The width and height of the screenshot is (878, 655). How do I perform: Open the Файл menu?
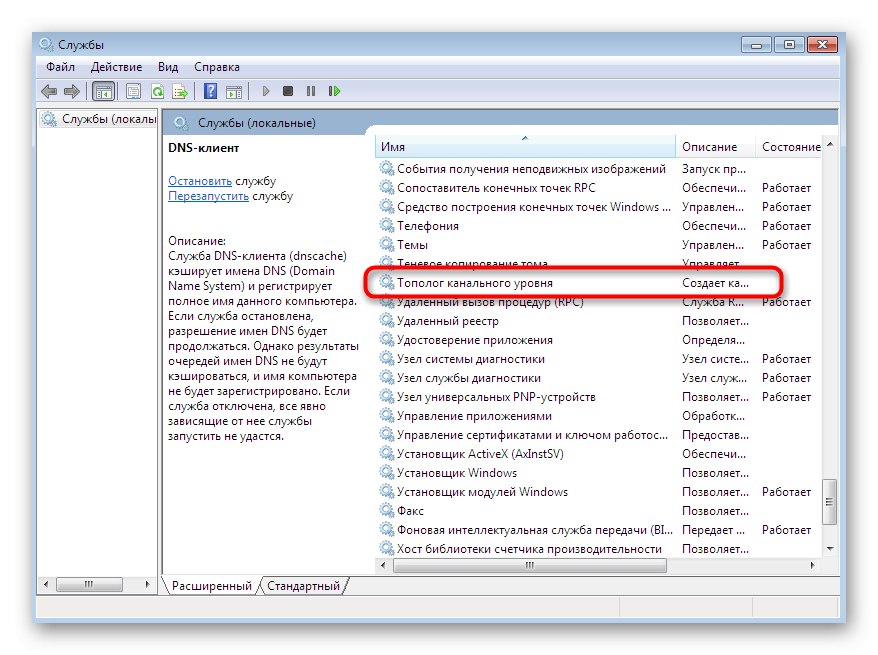60,67
